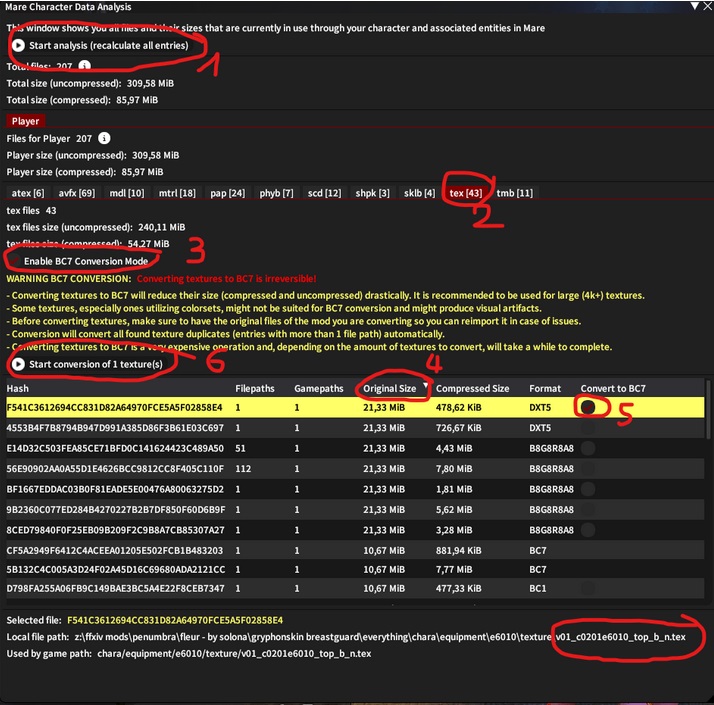
Task: Switch to the avfx [69] tab
Action: (x=76, y=193)
